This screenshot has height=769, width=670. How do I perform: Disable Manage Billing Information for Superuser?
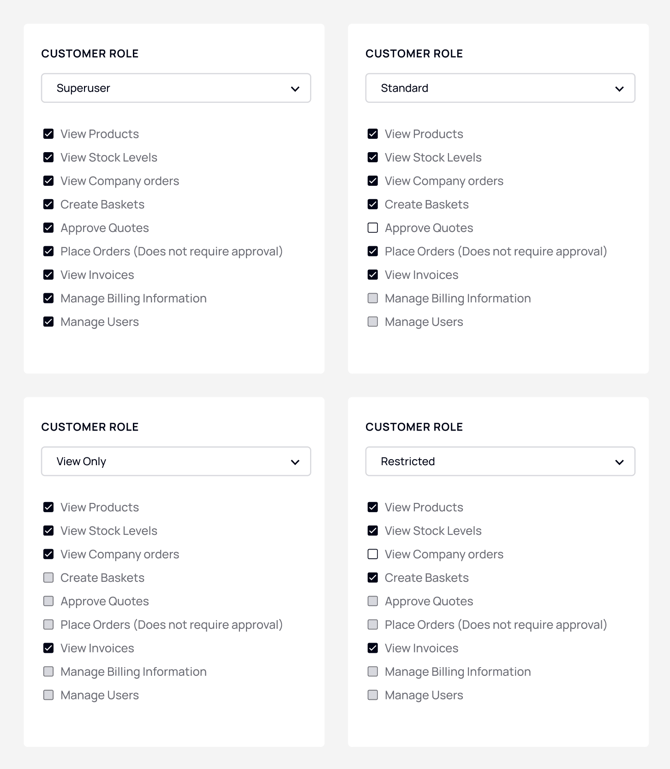point(48,298)
